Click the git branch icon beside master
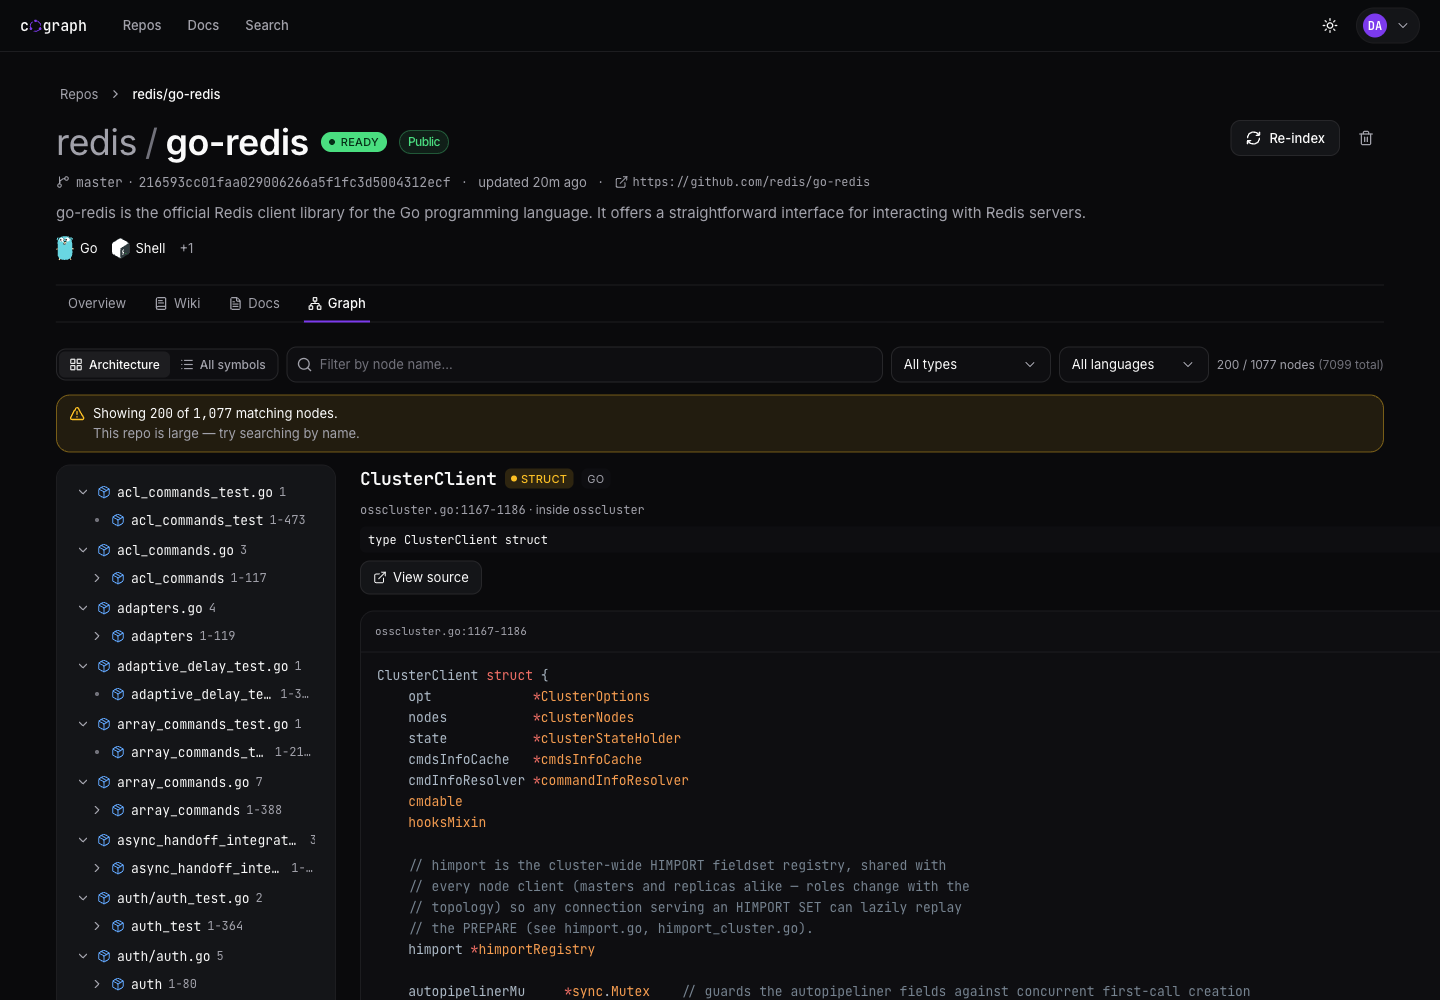Viewport: 1440px width, 1000px height. pyautogui.click(x=63, y=182)
